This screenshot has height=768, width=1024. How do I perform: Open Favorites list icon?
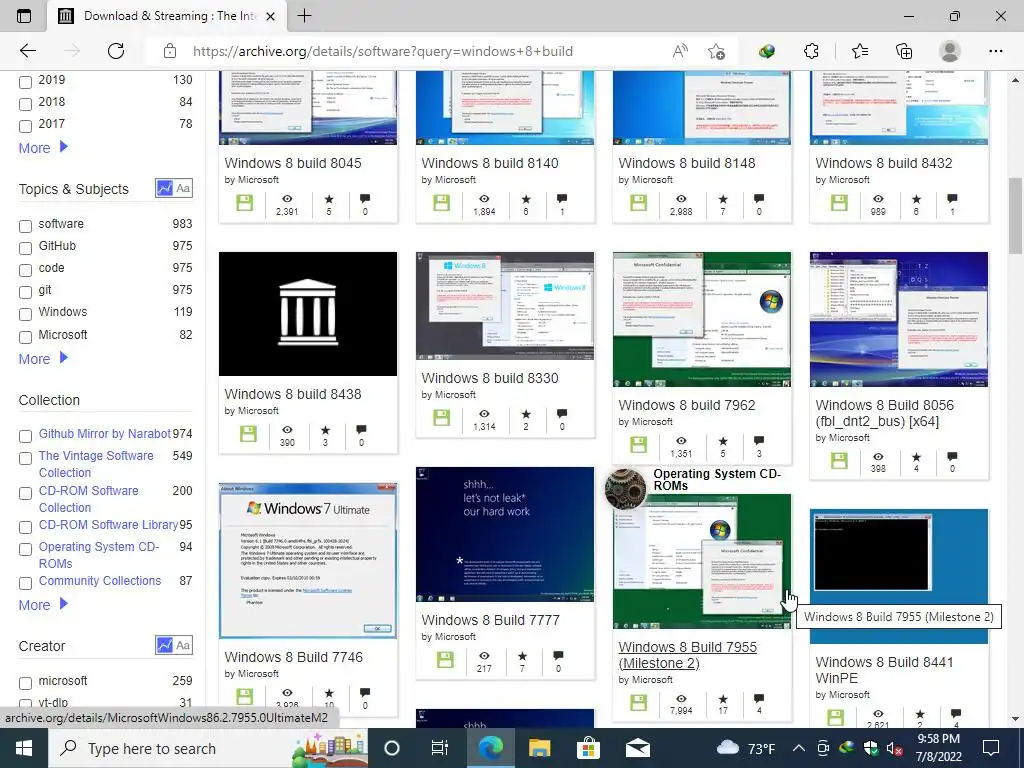[859, 51]
